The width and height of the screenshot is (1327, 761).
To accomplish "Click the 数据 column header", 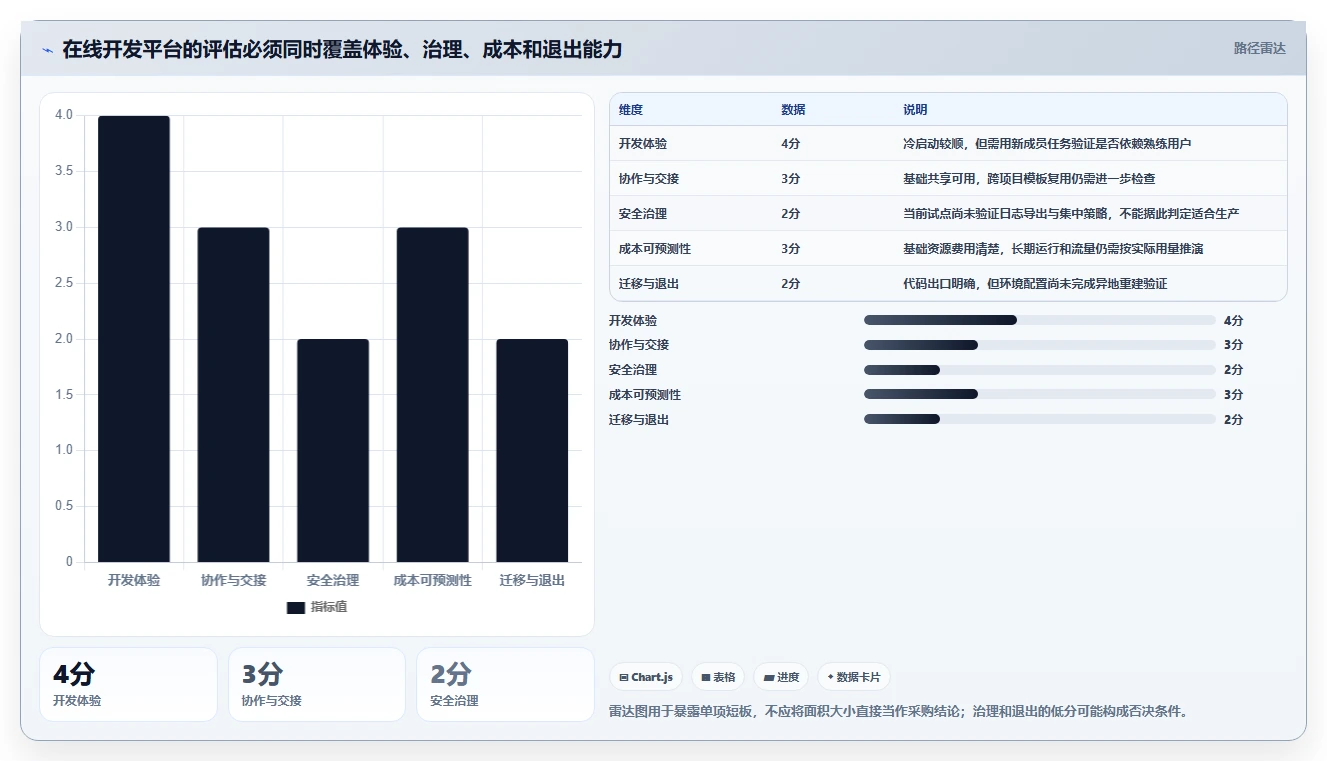I will tap(793, 110).
